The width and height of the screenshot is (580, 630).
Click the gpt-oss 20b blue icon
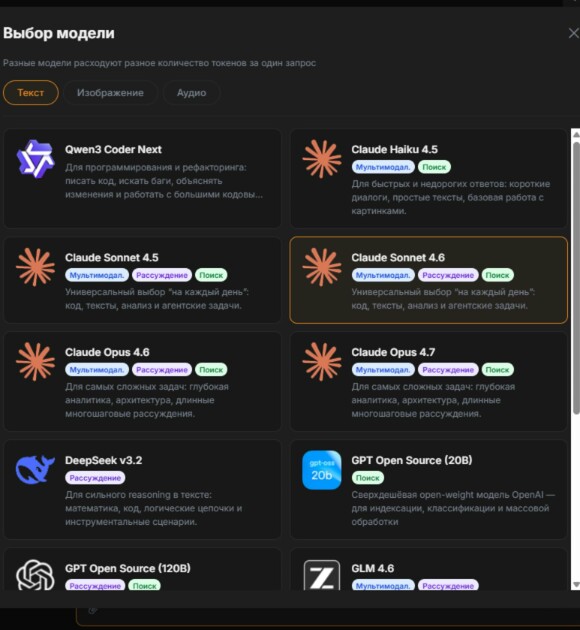(322, 470)
